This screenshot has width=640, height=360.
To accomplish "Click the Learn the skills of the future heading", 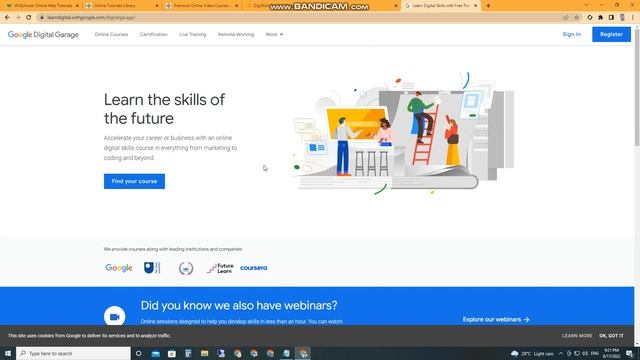I will tap(164, 109).
